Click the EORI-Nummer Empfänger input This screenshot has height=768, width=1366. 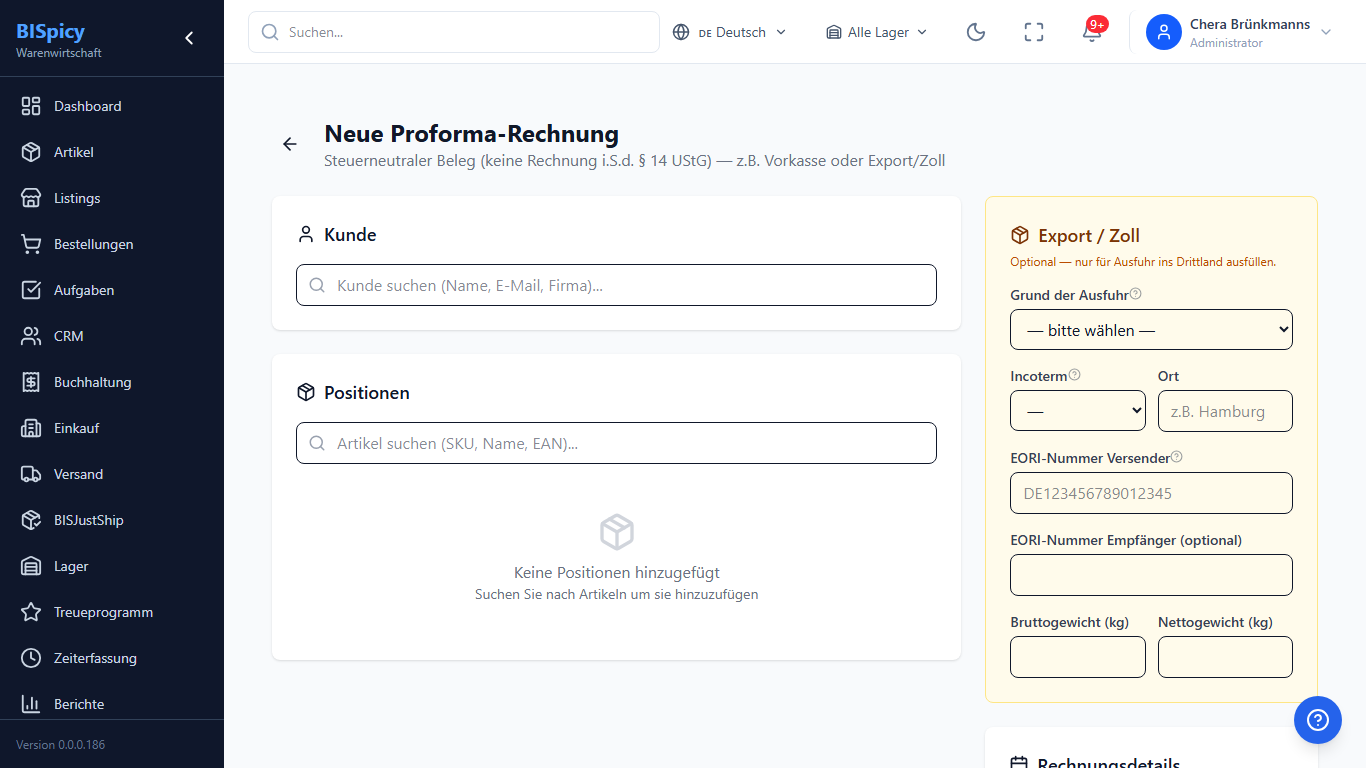tap(1151, 575)
